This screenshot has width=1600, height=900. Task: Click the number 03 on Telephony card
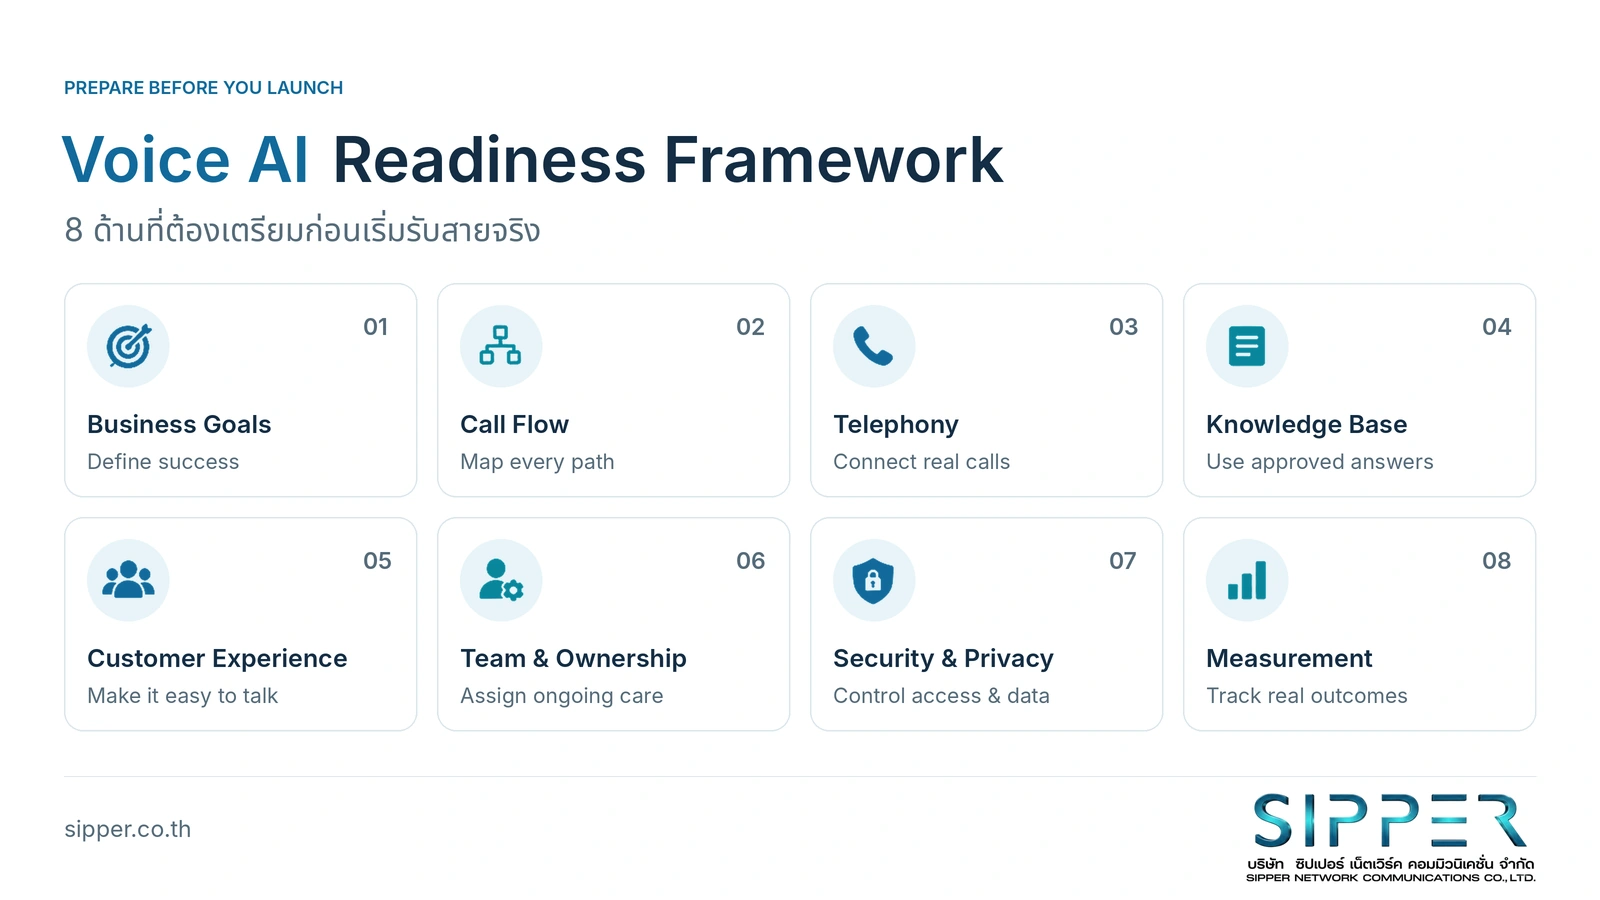(x=1123, y=327)
